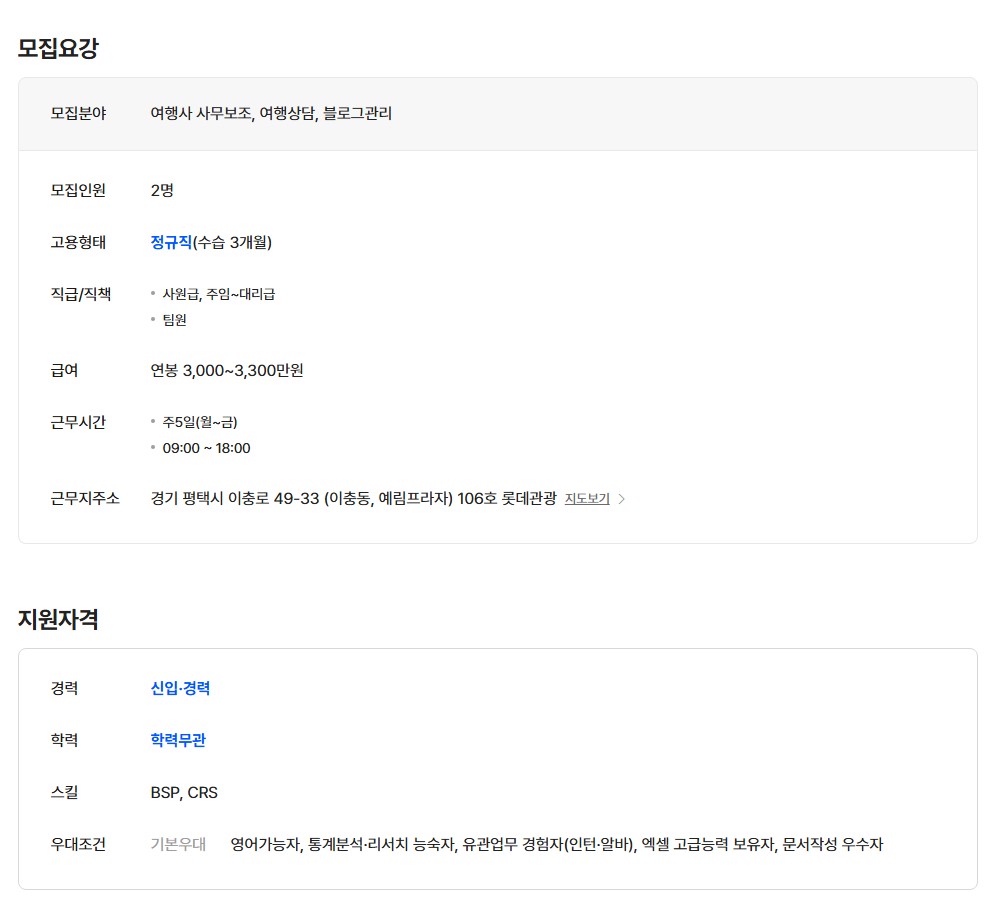Click the 지원자격 section heading

(58, 619)
